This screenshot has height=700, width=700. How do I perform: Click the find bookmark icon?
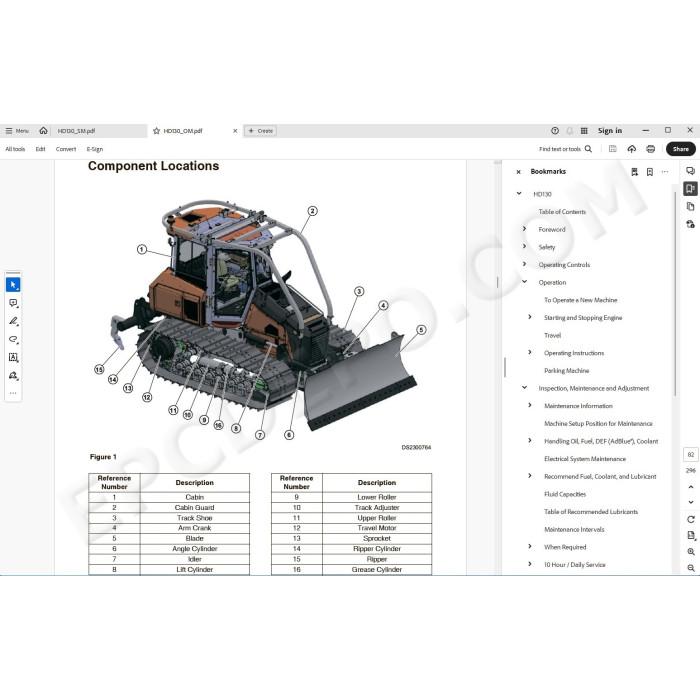coord(634,172)
